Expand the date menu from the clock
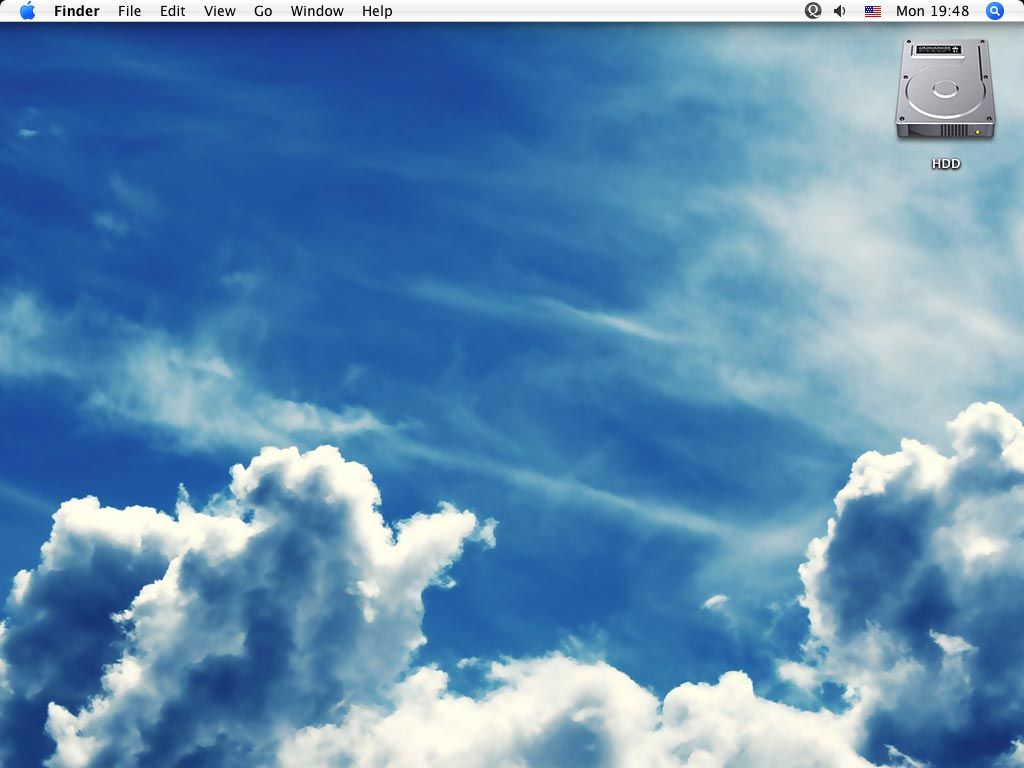Image resolution: width=1024 pixels, height=768 pixels. click(x=935, y=11)
